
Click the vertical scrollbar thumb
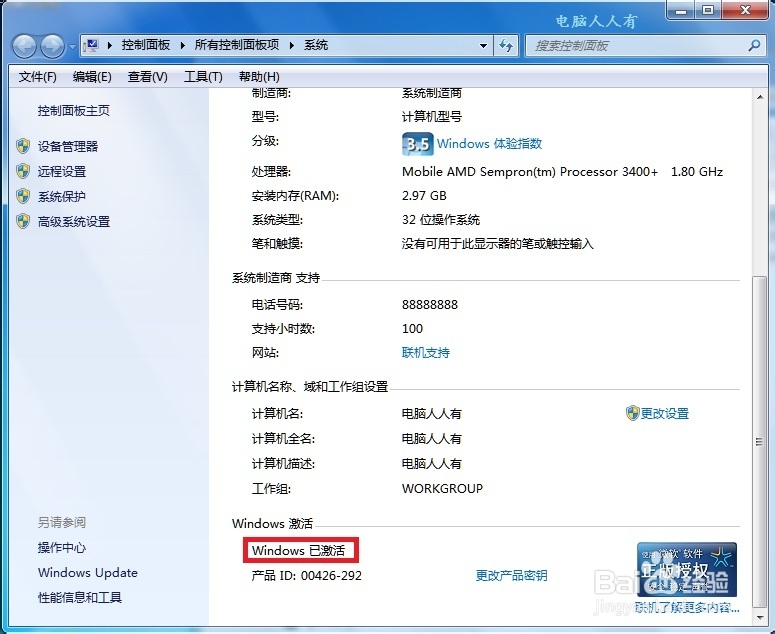(x=760, y=442)
